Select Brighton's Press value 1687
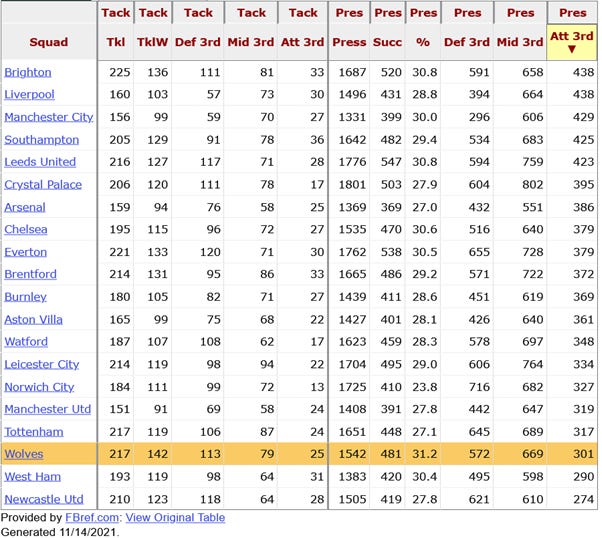The height and width of the screenshot is (538, 602). click(352, 73)
